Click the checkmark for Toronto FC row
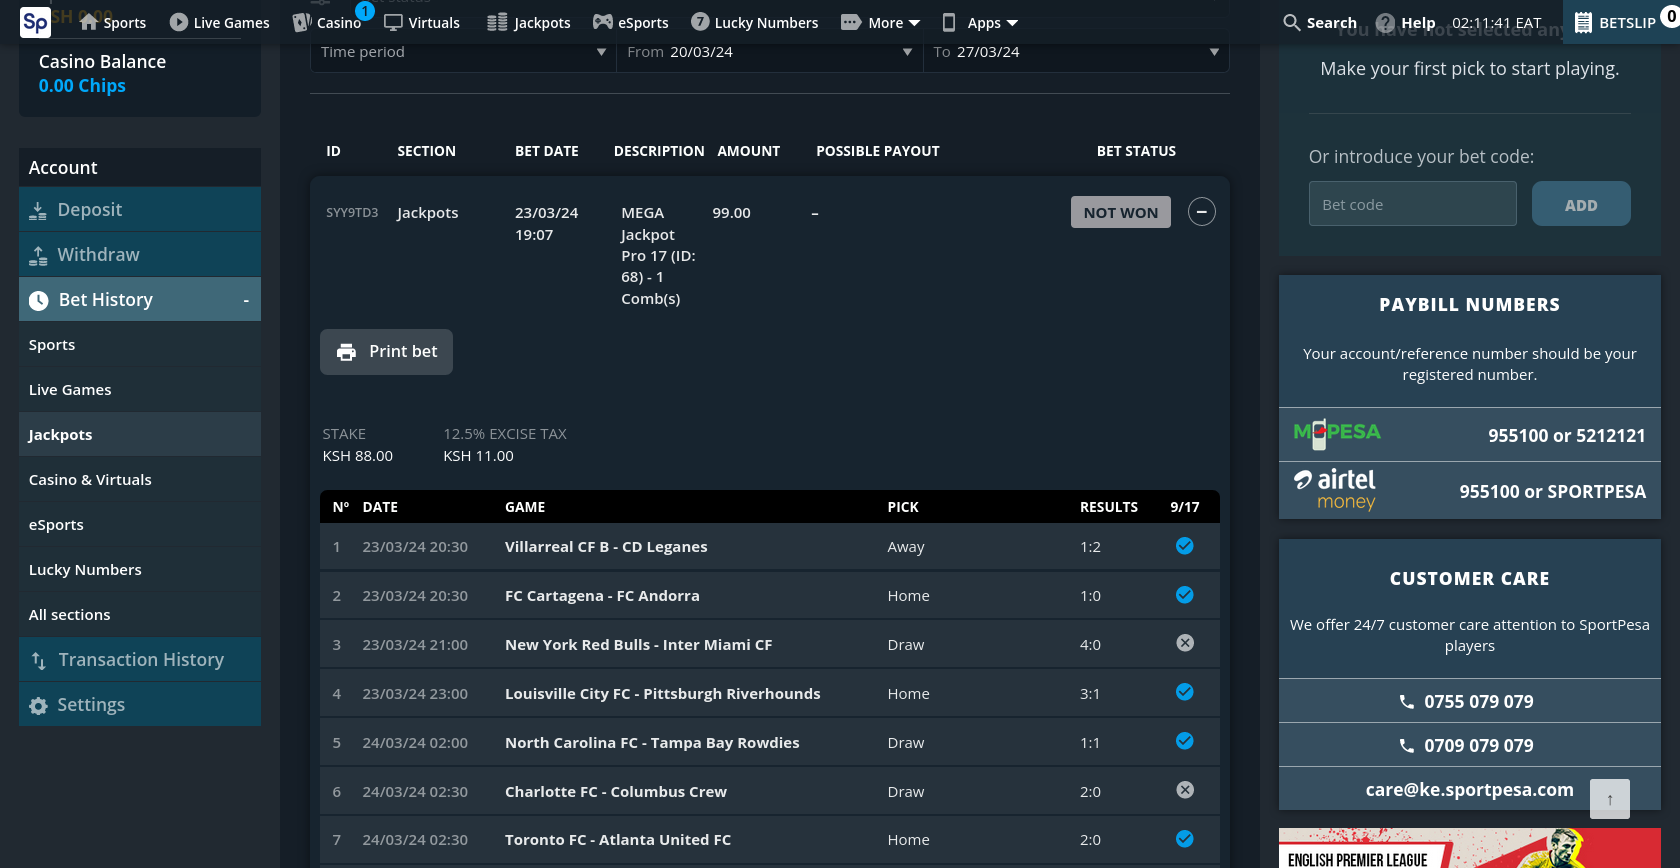This screenshot has height=868, width=1680. tap(1185, 839)
